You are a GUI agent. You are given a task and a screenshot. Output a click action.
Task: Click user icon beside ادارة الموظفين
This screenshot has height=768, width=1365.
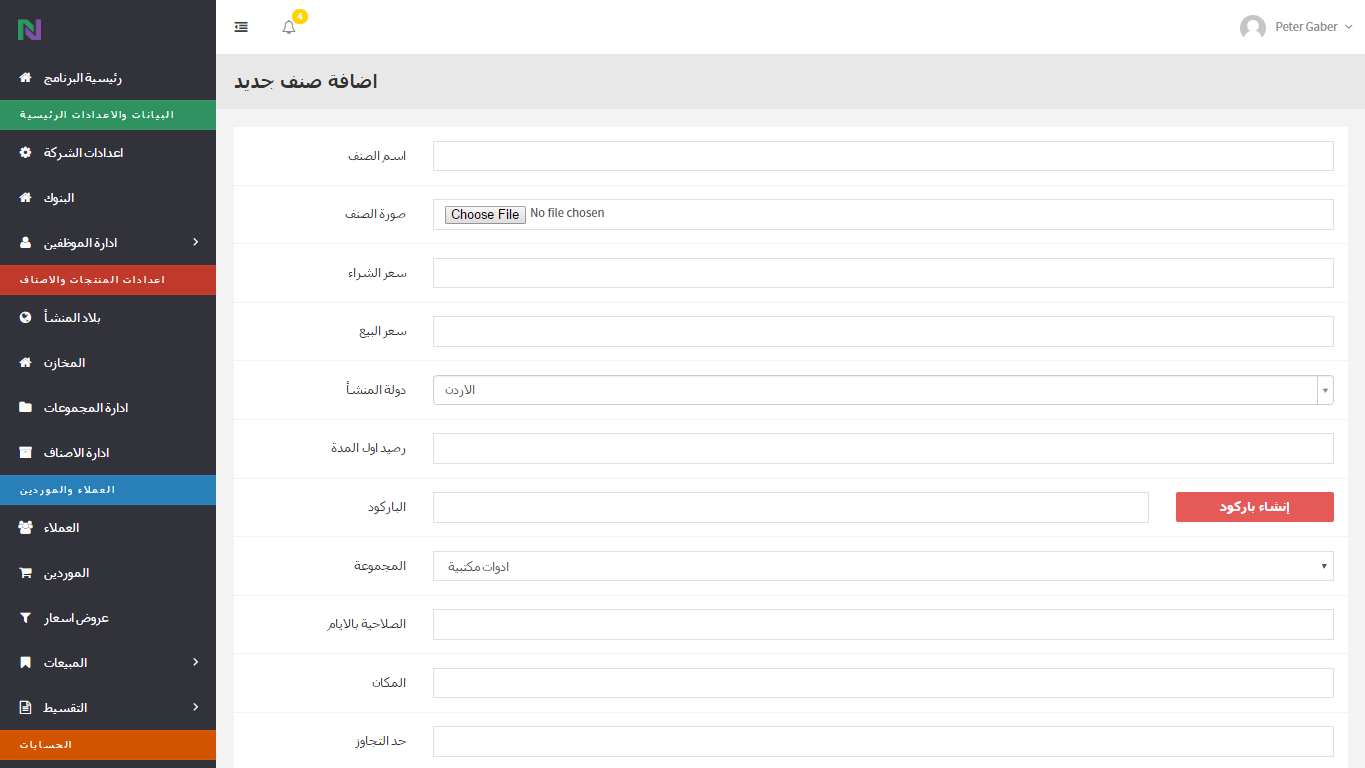point(26,243)
